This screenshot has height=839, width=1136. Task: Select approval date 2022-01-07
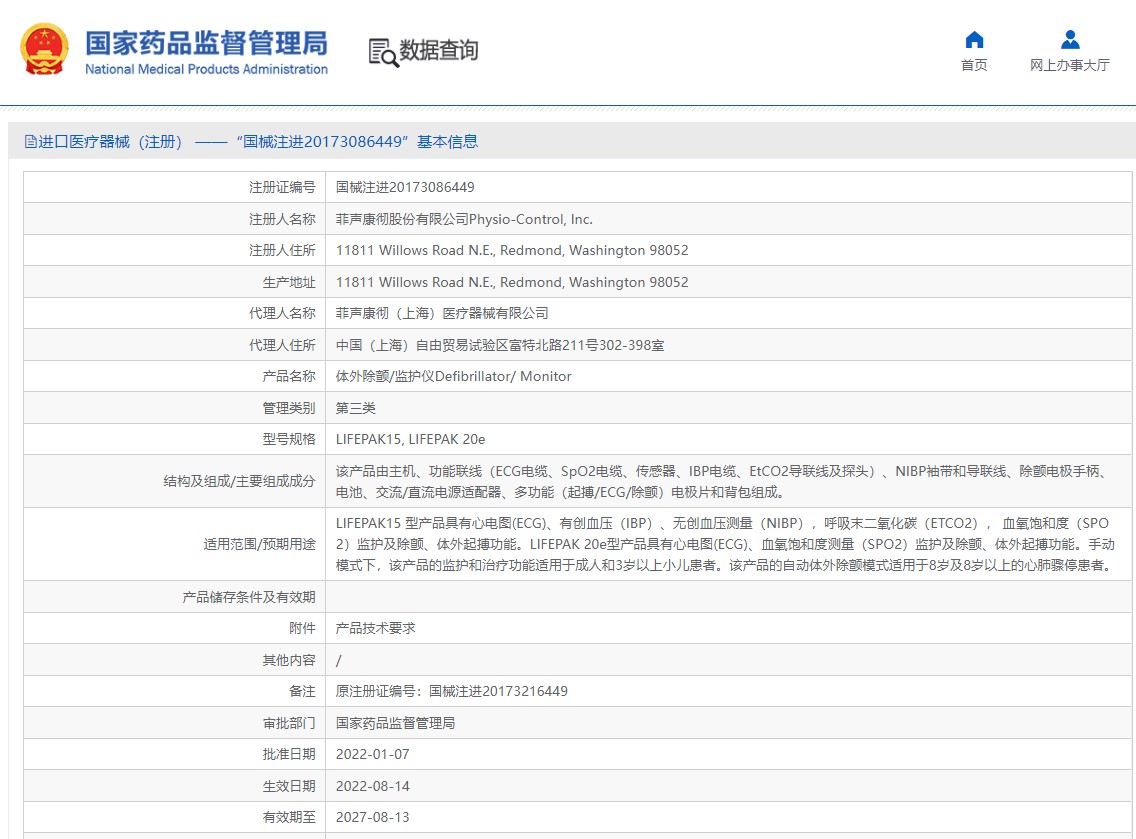coord(372,754)
